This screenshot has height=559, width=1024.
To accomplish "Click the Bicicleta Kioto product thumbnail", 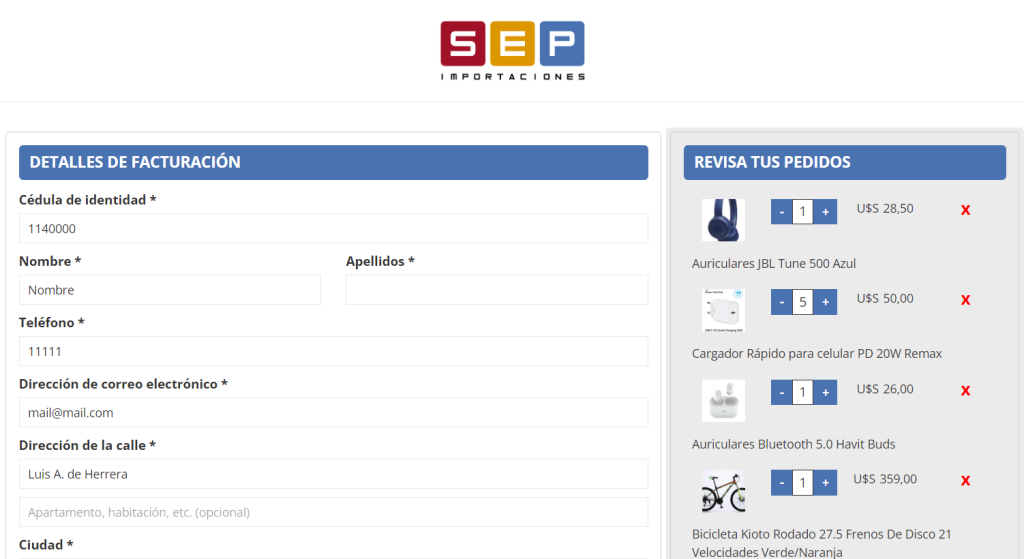I will point(723,491).
